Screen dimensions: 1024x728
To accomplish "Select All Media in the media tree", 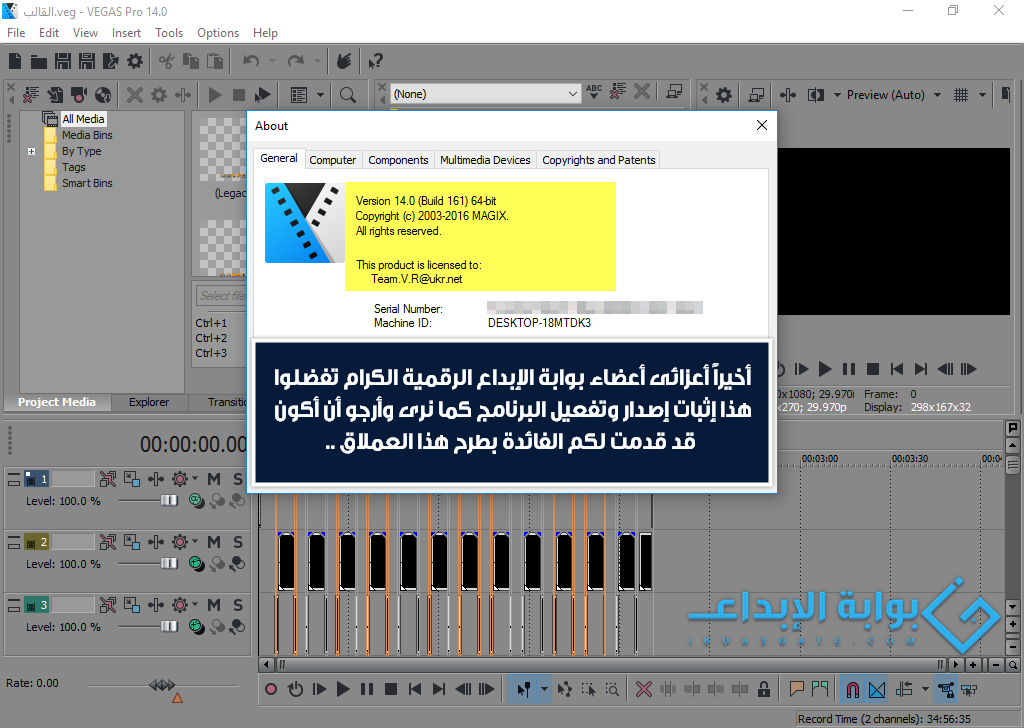I will (83, 119).
